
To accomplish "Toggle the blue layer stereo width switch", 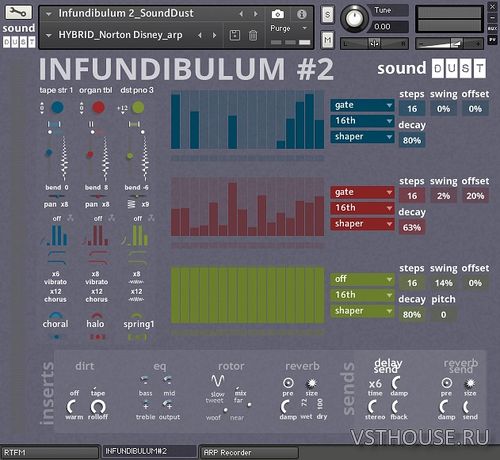I will click(54, 124).
